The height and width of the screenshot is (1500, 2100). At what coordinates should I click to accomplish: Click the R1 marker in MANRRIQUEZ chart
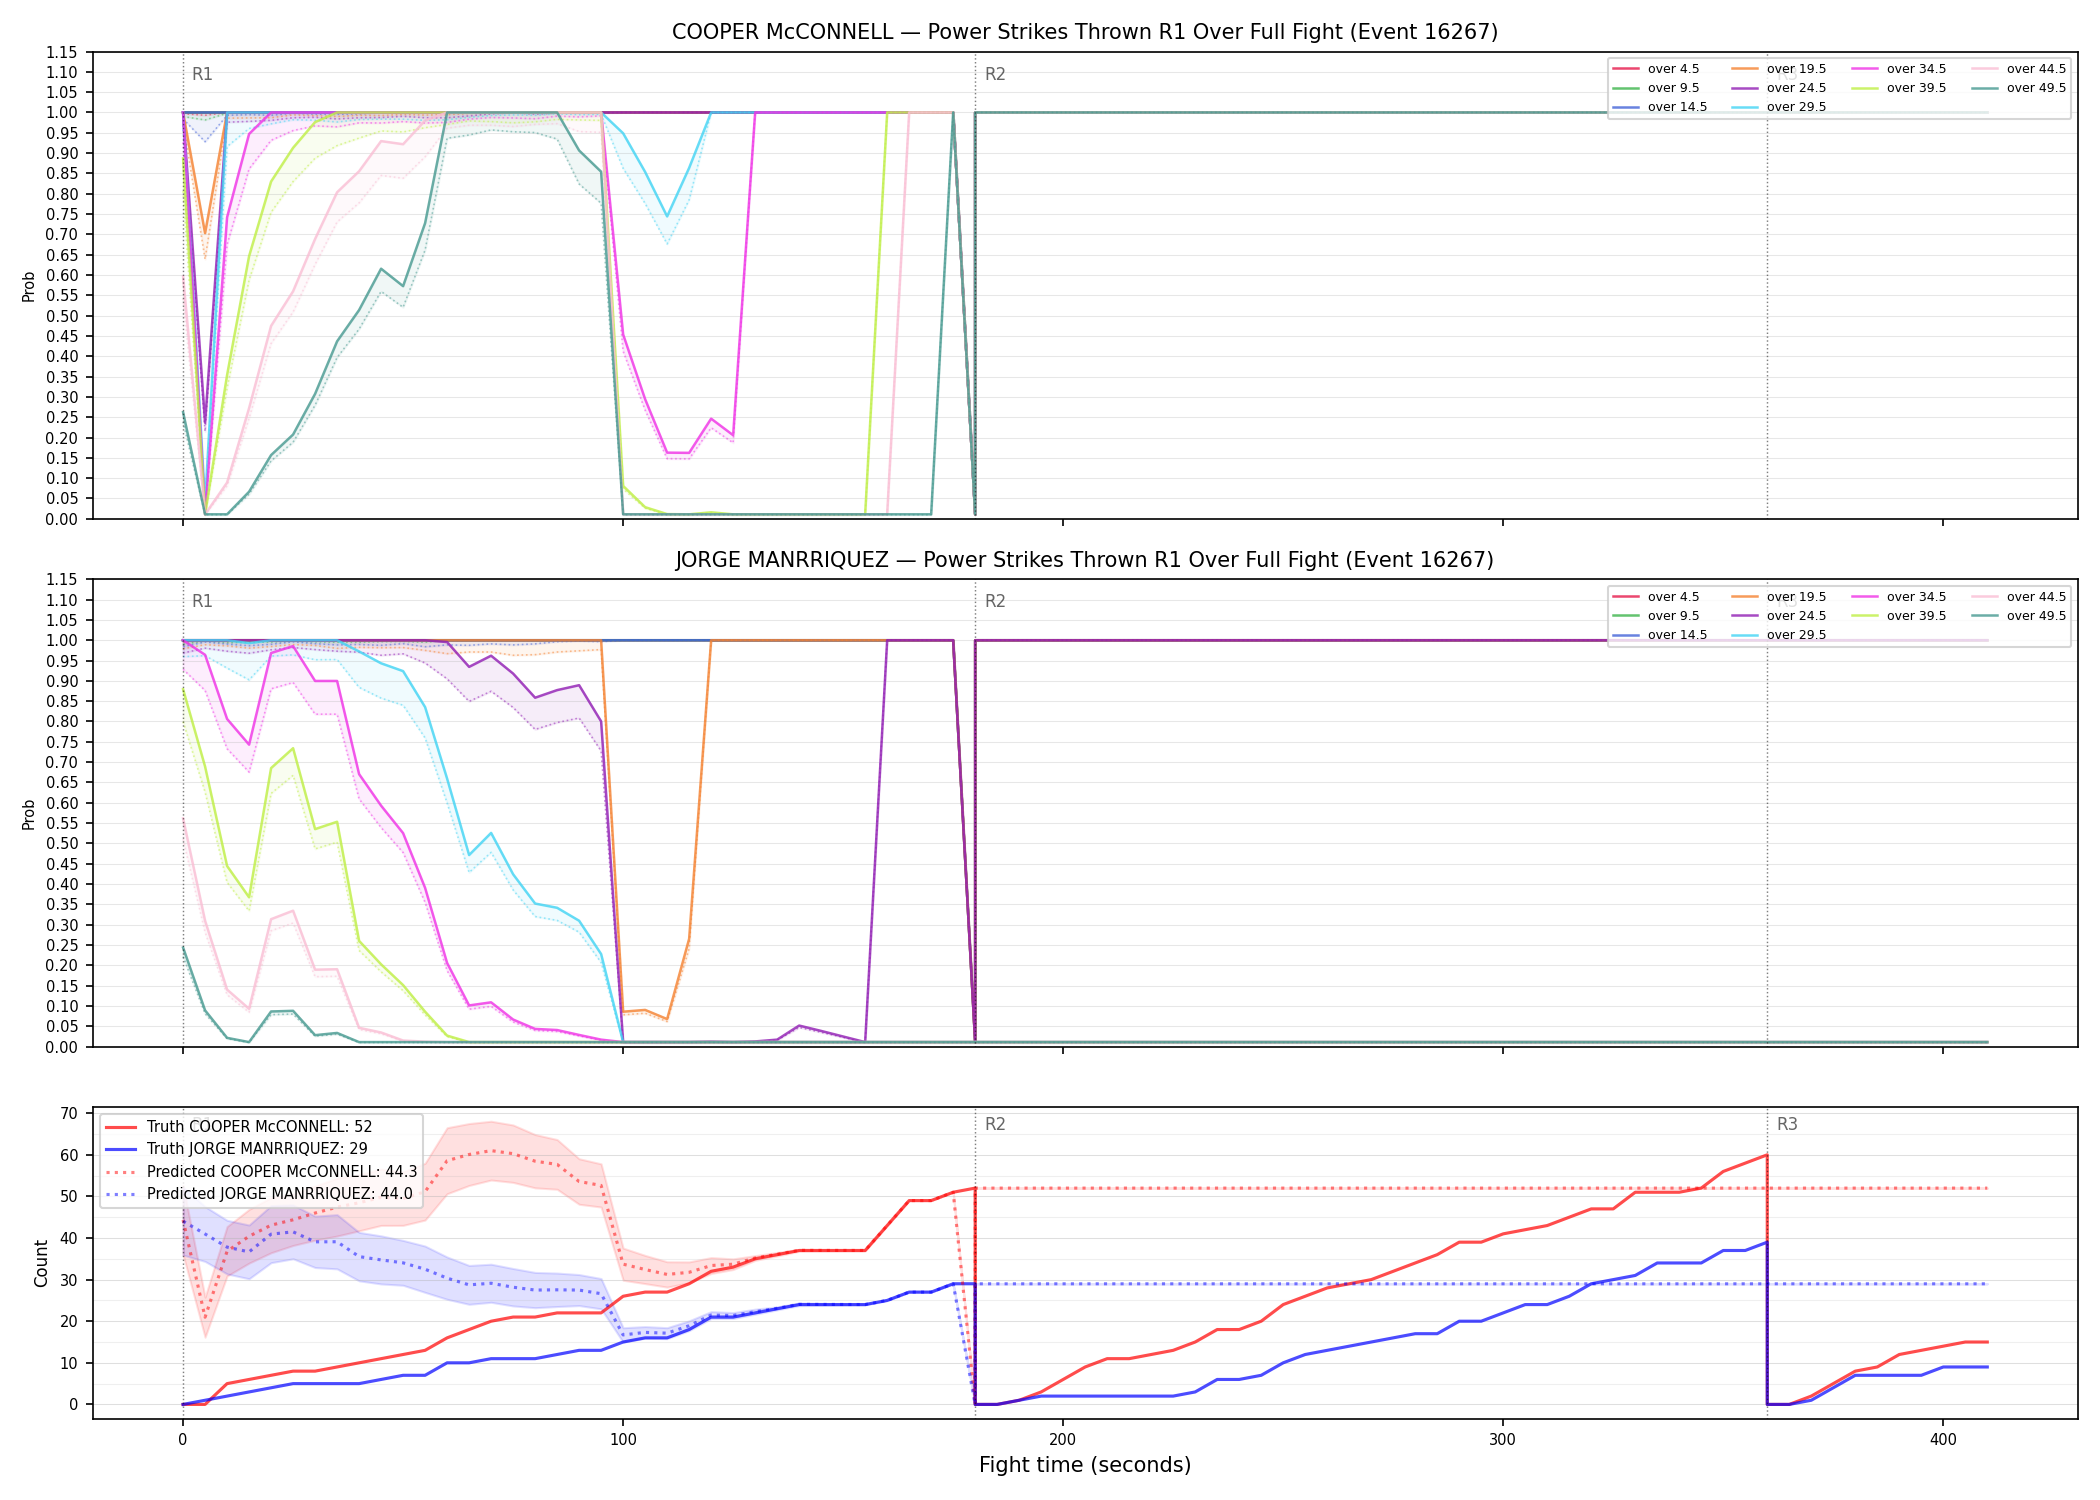202,601
